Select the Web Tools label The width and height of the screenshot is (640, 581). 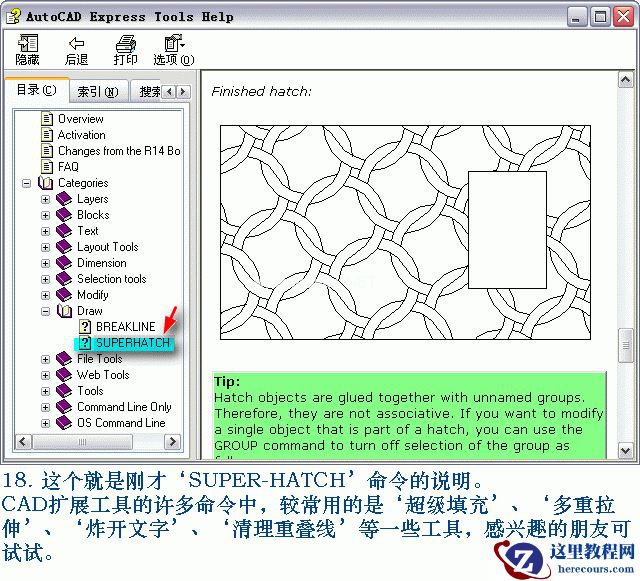pos(103,375)
